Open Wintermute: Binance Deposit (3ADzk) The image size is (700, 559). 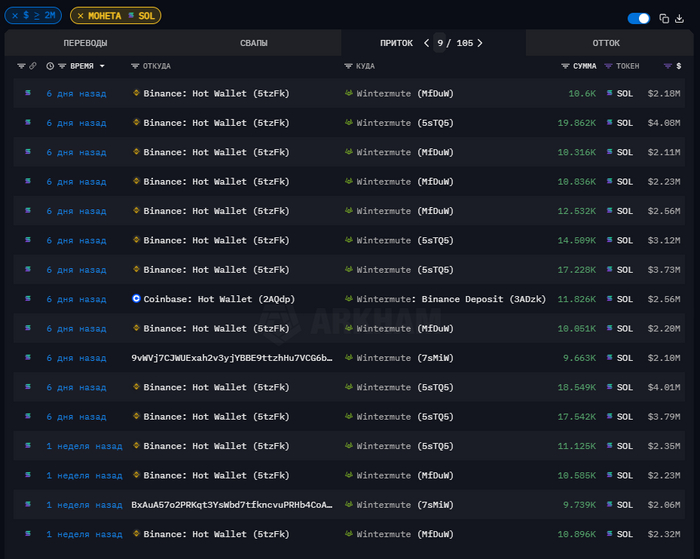(x=451, y=299)
